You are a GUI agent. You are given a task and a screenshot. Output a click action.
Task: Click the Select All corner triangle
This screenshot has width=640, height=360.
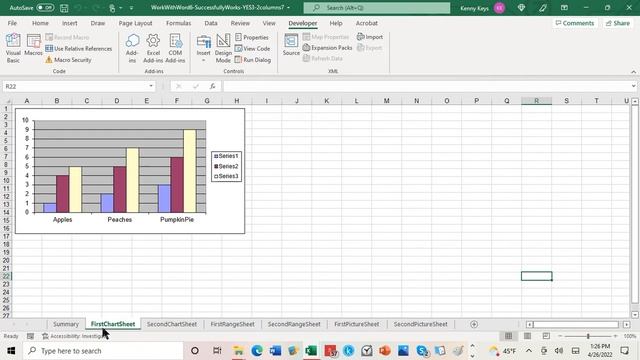(8, 101)
